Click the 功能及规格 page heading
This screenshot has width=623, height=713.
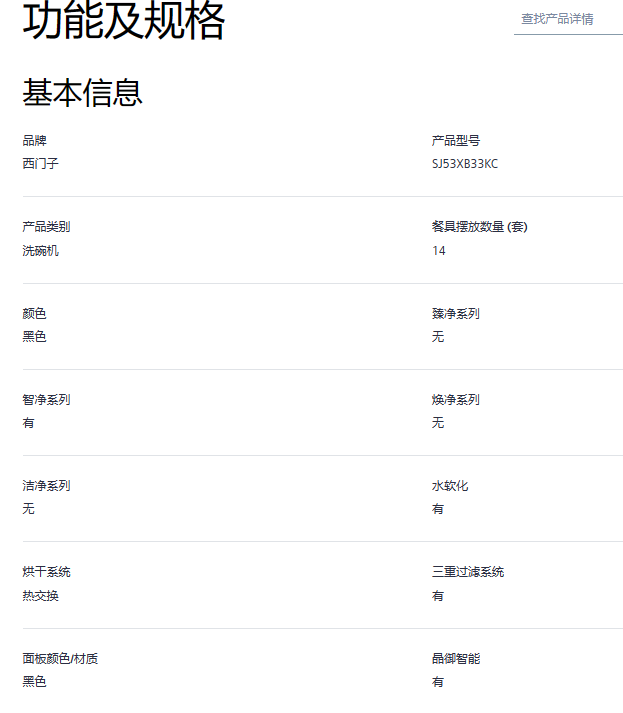pos(124,21)
